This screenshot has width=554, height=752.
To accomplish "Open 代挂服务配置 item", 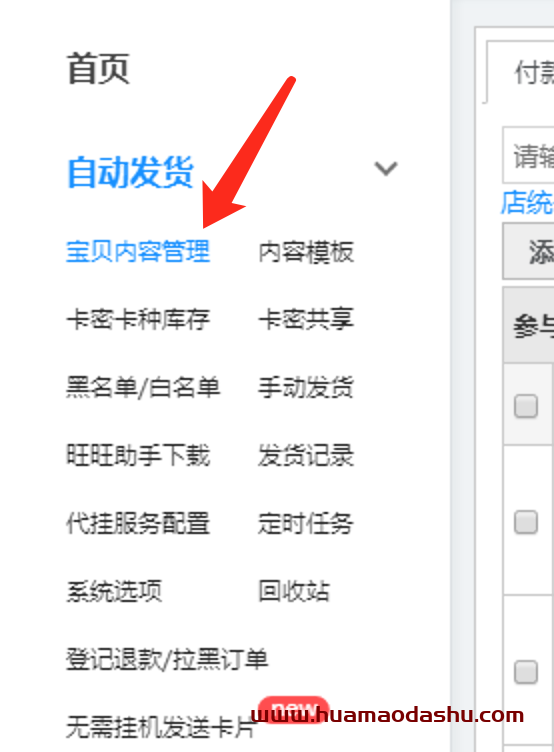I will pyautogui.click(x=138, y=523).
